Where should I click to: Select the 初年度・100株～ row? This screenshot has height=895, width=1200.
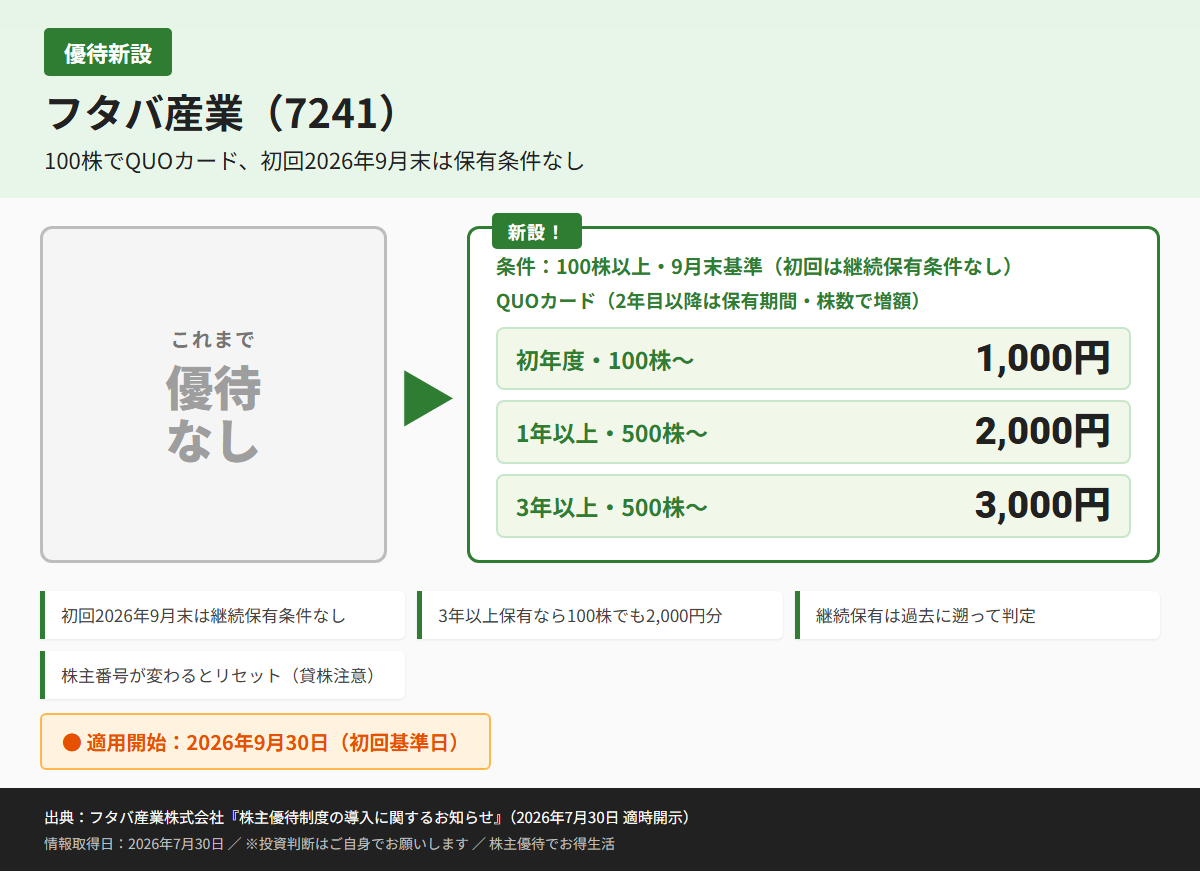tap(813, 358)
